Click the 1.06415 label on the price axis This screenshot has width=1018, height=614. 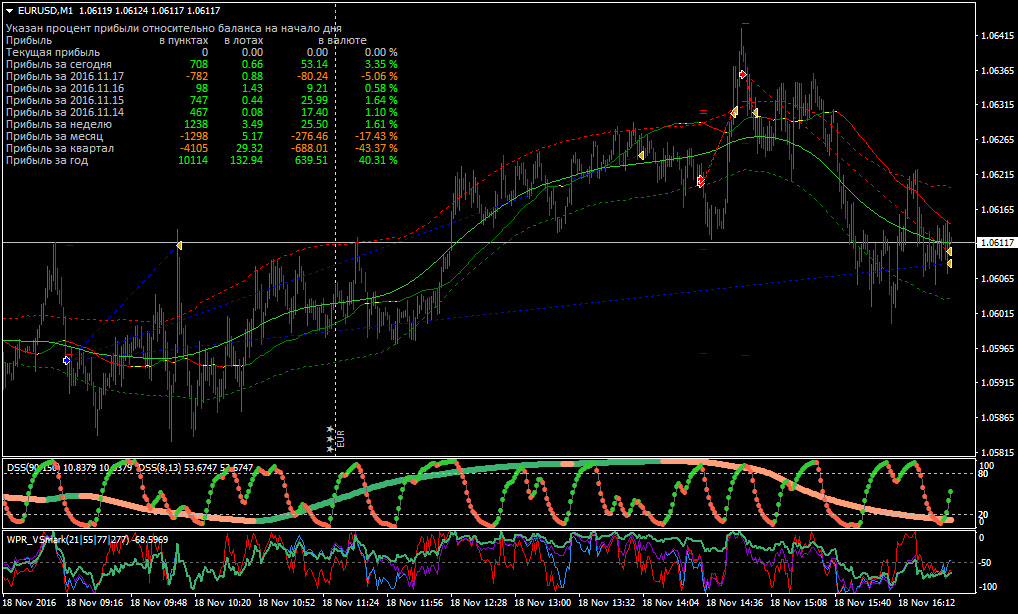(998, 35)
